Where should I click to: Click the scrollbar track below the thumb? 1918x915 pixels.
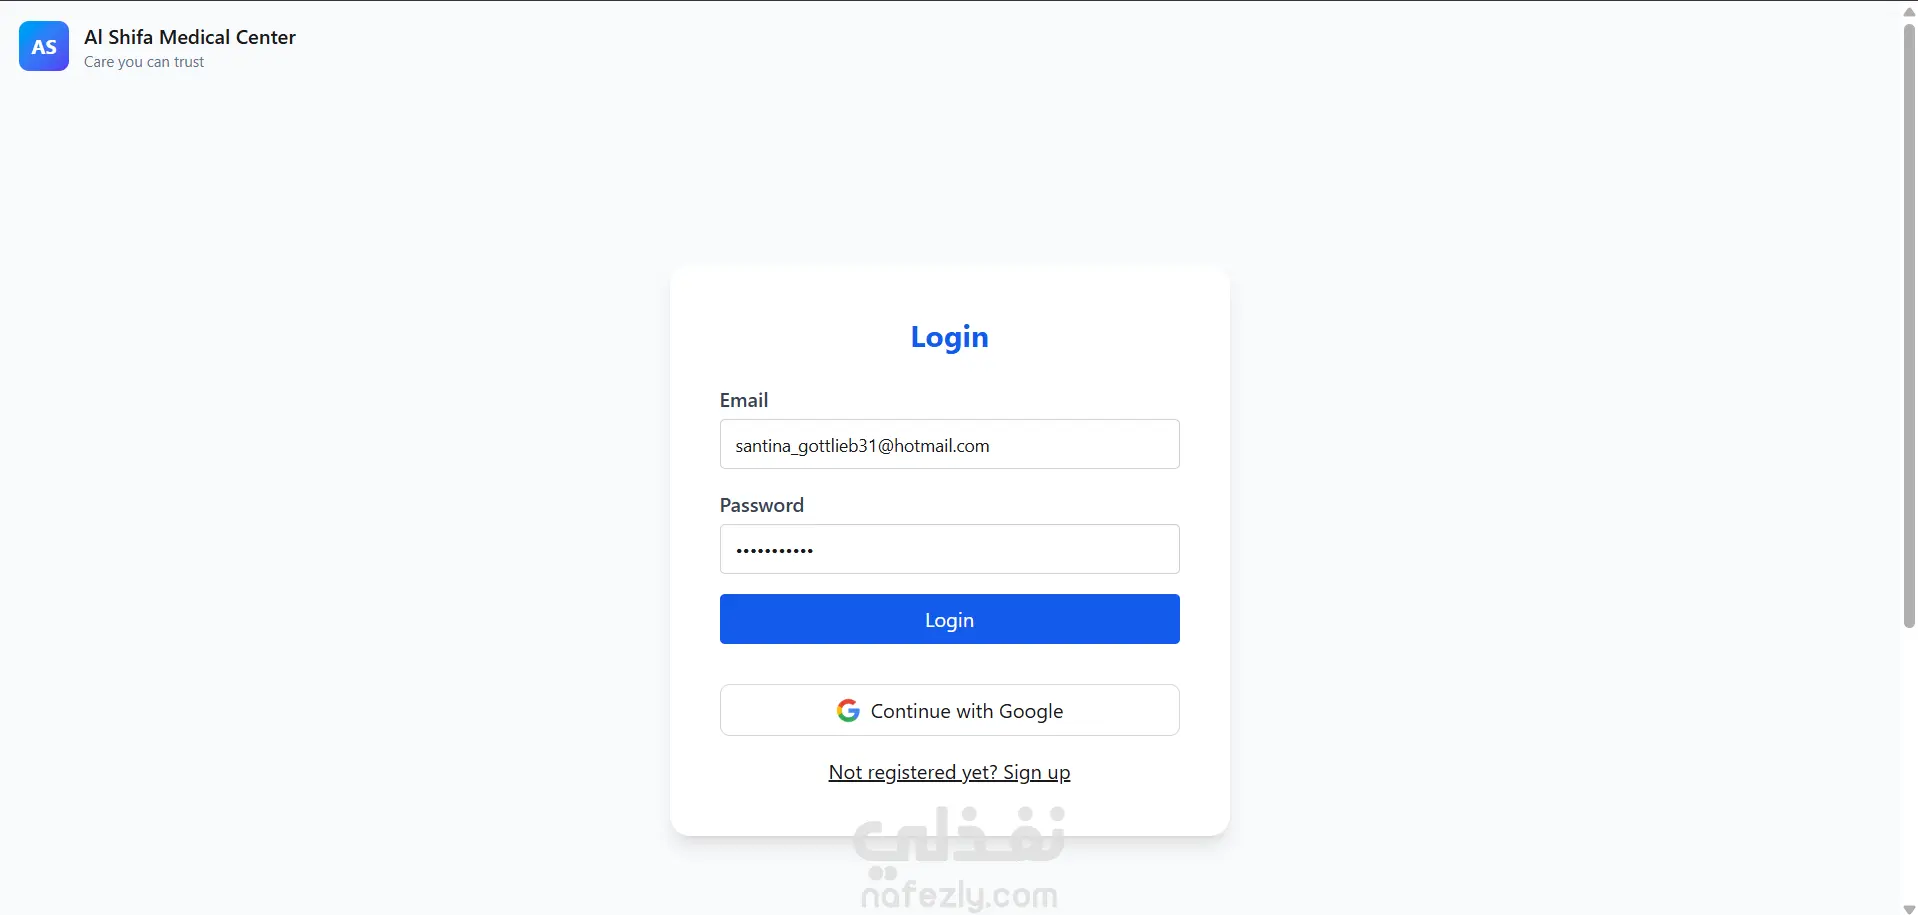click(1909, 765)
